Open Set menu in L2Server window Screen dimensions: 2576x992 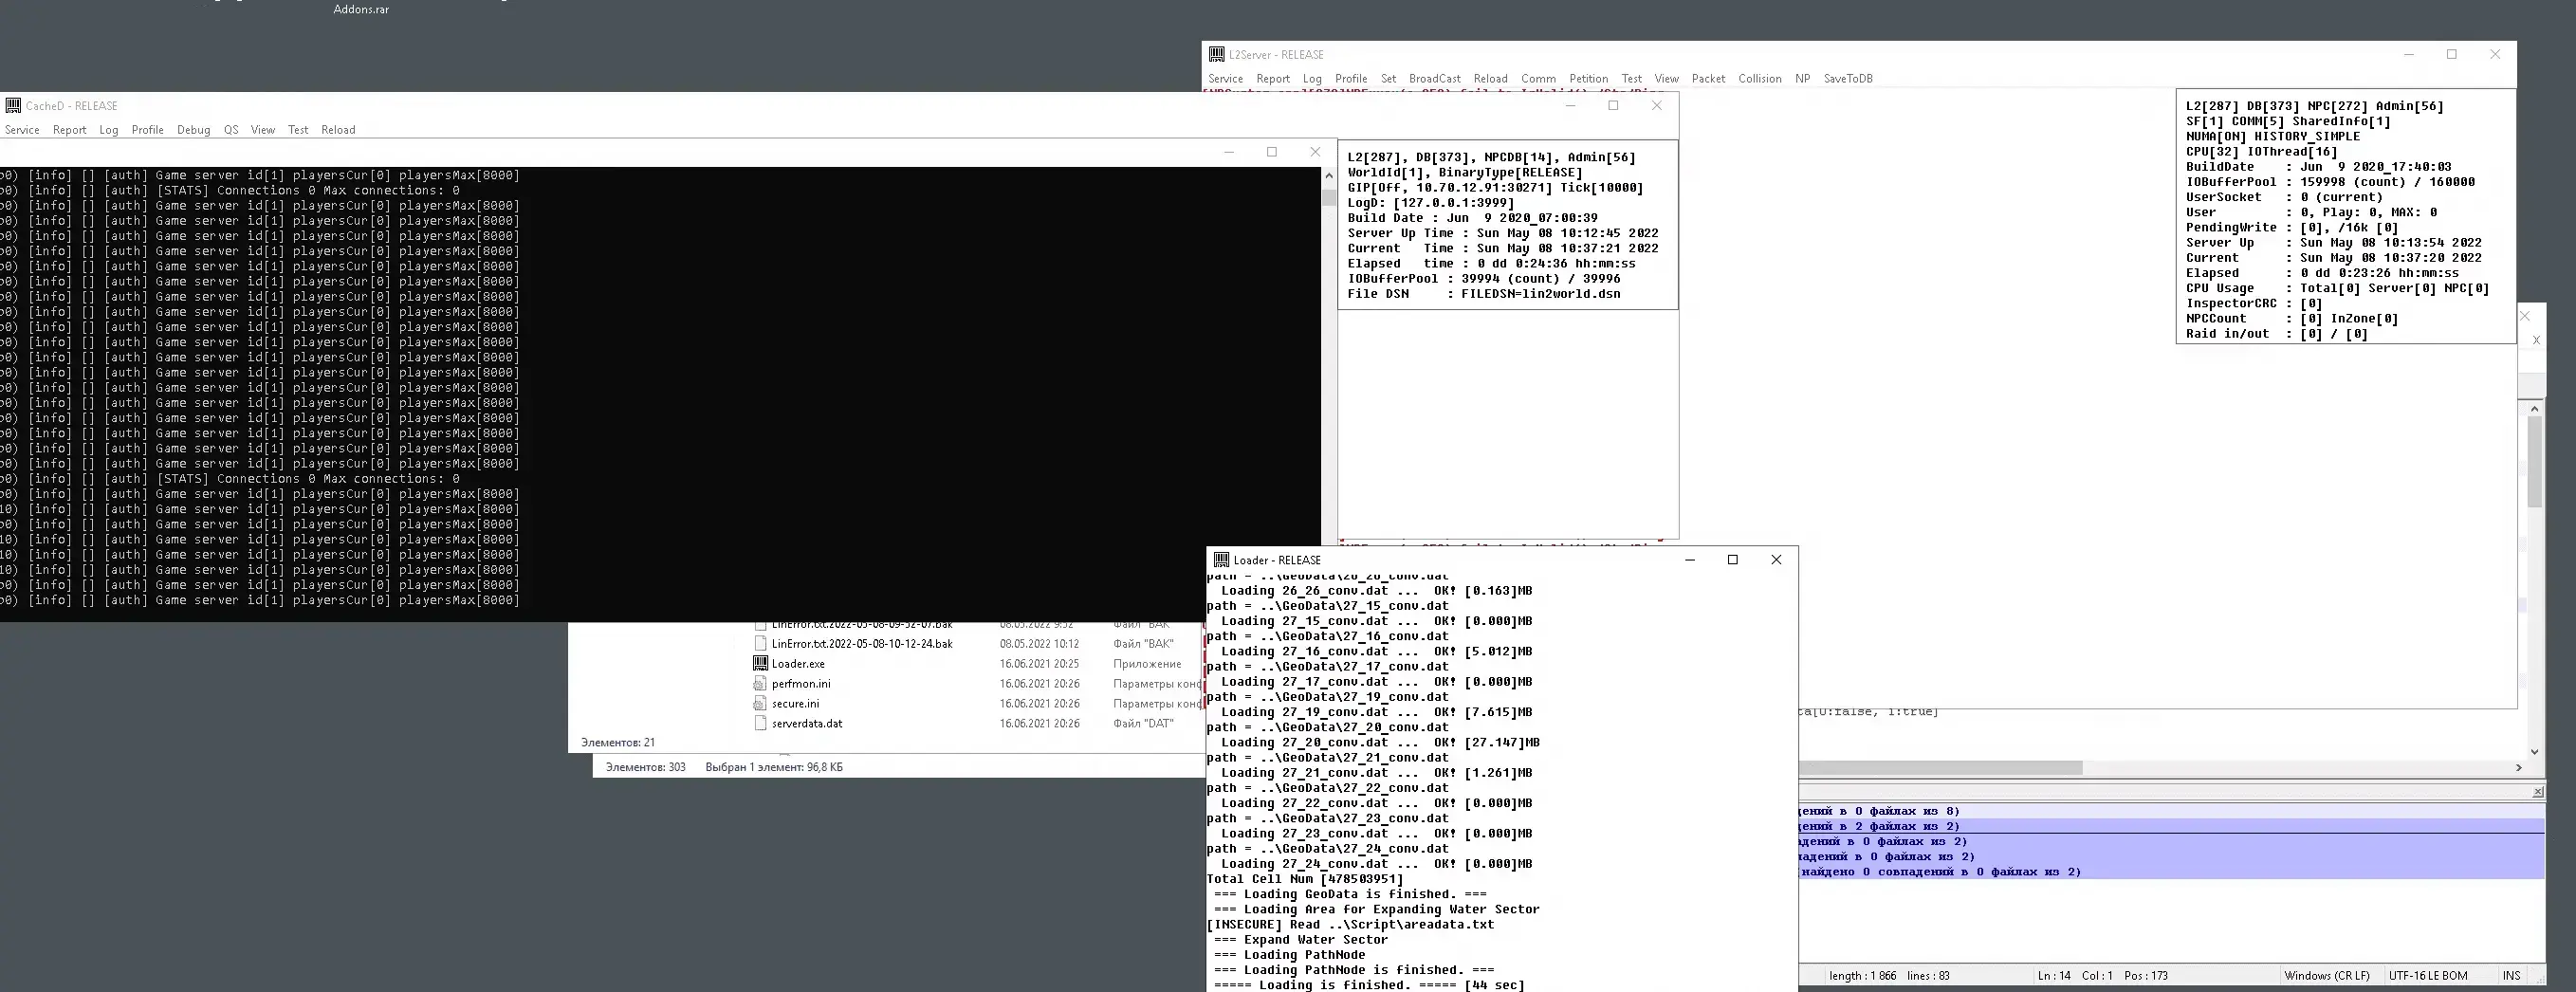[x=1388, y=79]
